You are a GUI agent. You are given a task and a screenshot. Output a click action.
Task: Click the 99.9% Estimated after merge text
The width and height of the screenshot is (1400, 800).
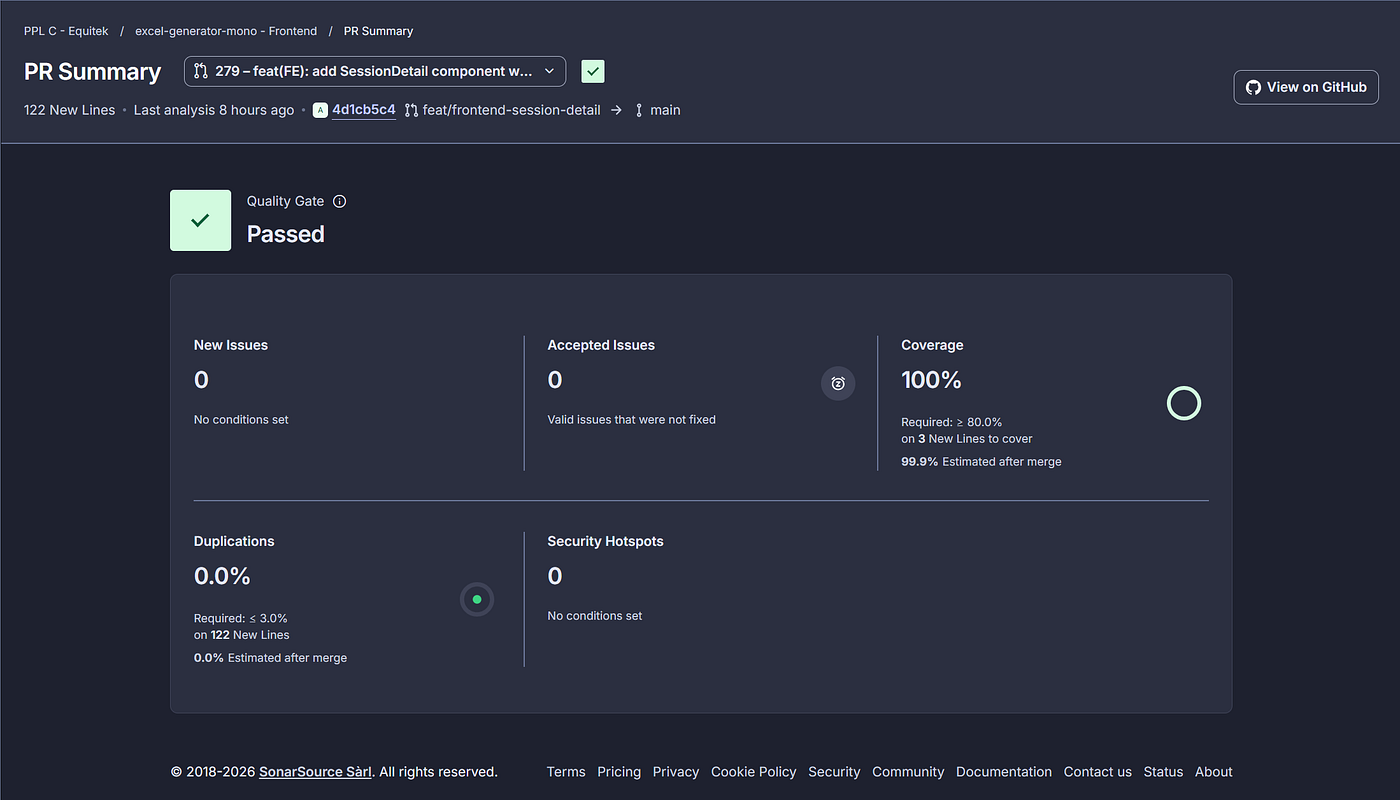[x=981, y=462]
